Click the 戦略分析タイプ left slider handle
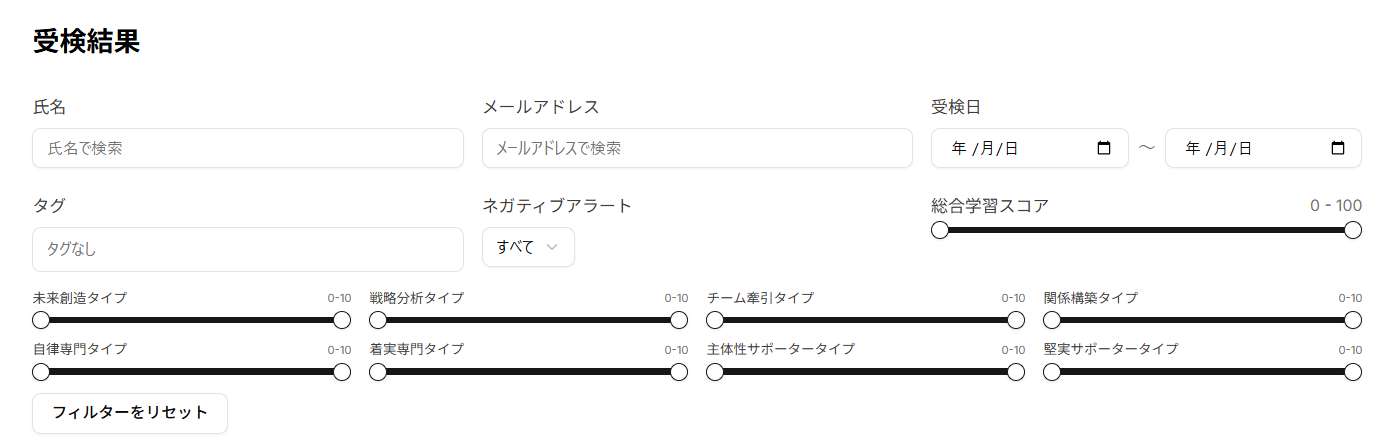 378,320
